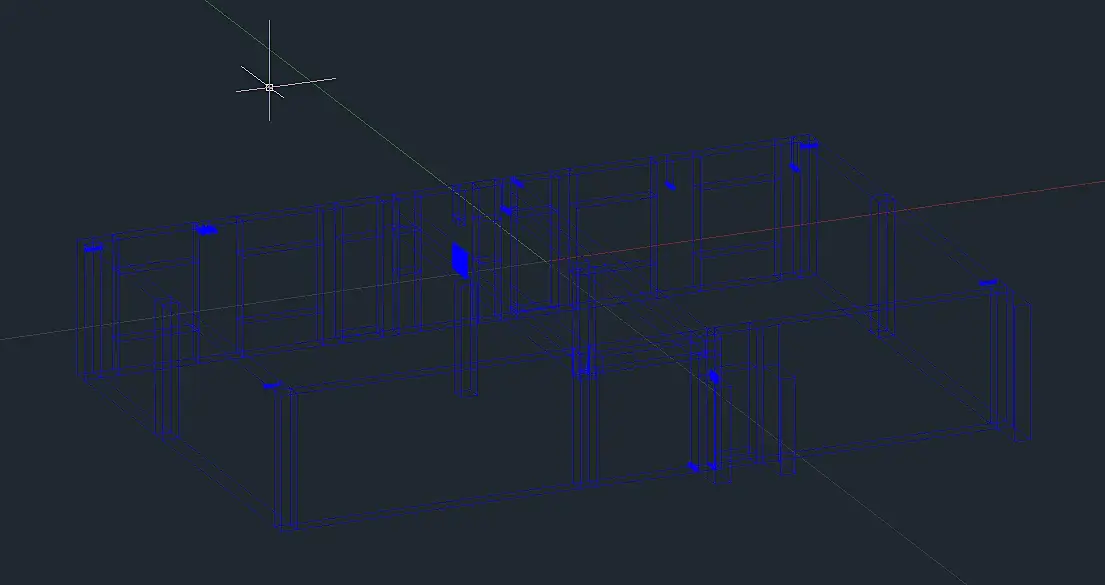Pick the bottom edge of long front wall
The height and width of the screenshot is (585, 1105).
[433, 507]
